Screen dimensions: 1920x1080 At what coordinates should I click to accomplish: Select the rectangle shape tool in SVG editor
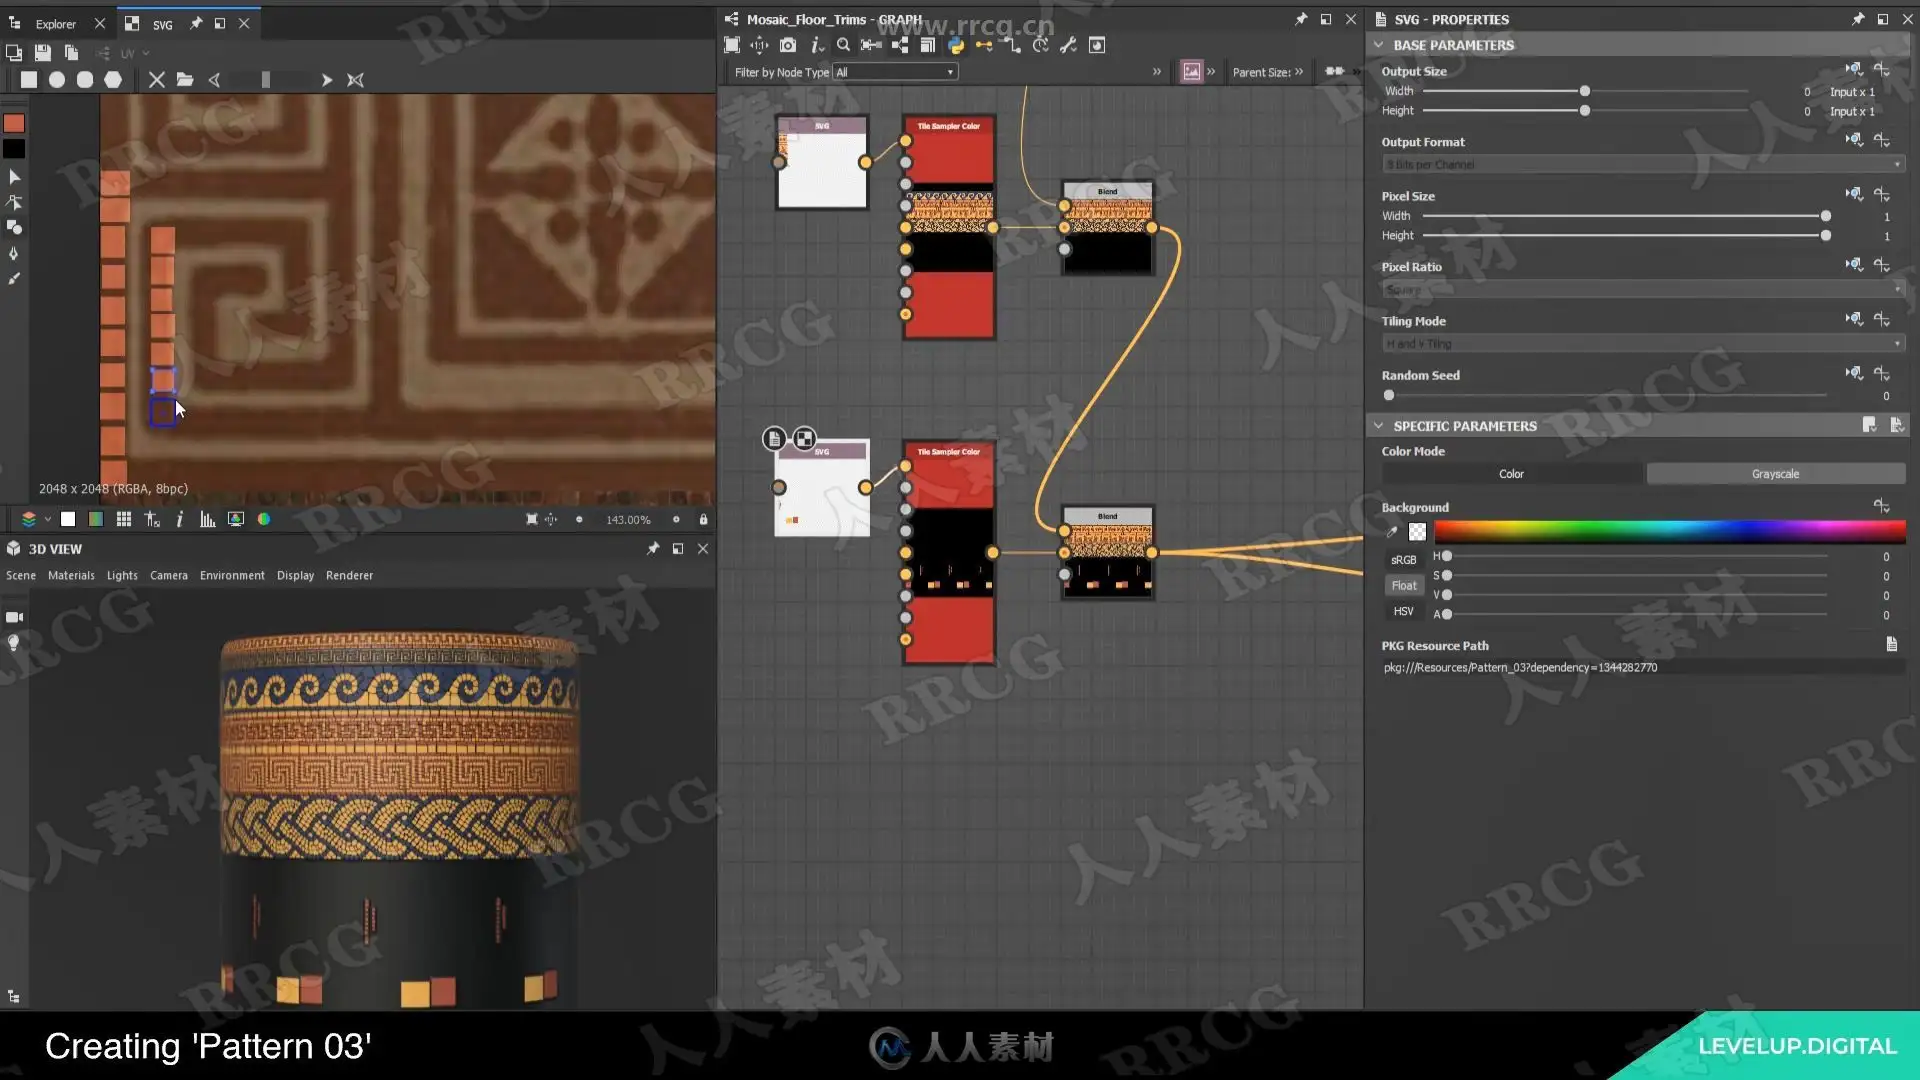(28, 79)
